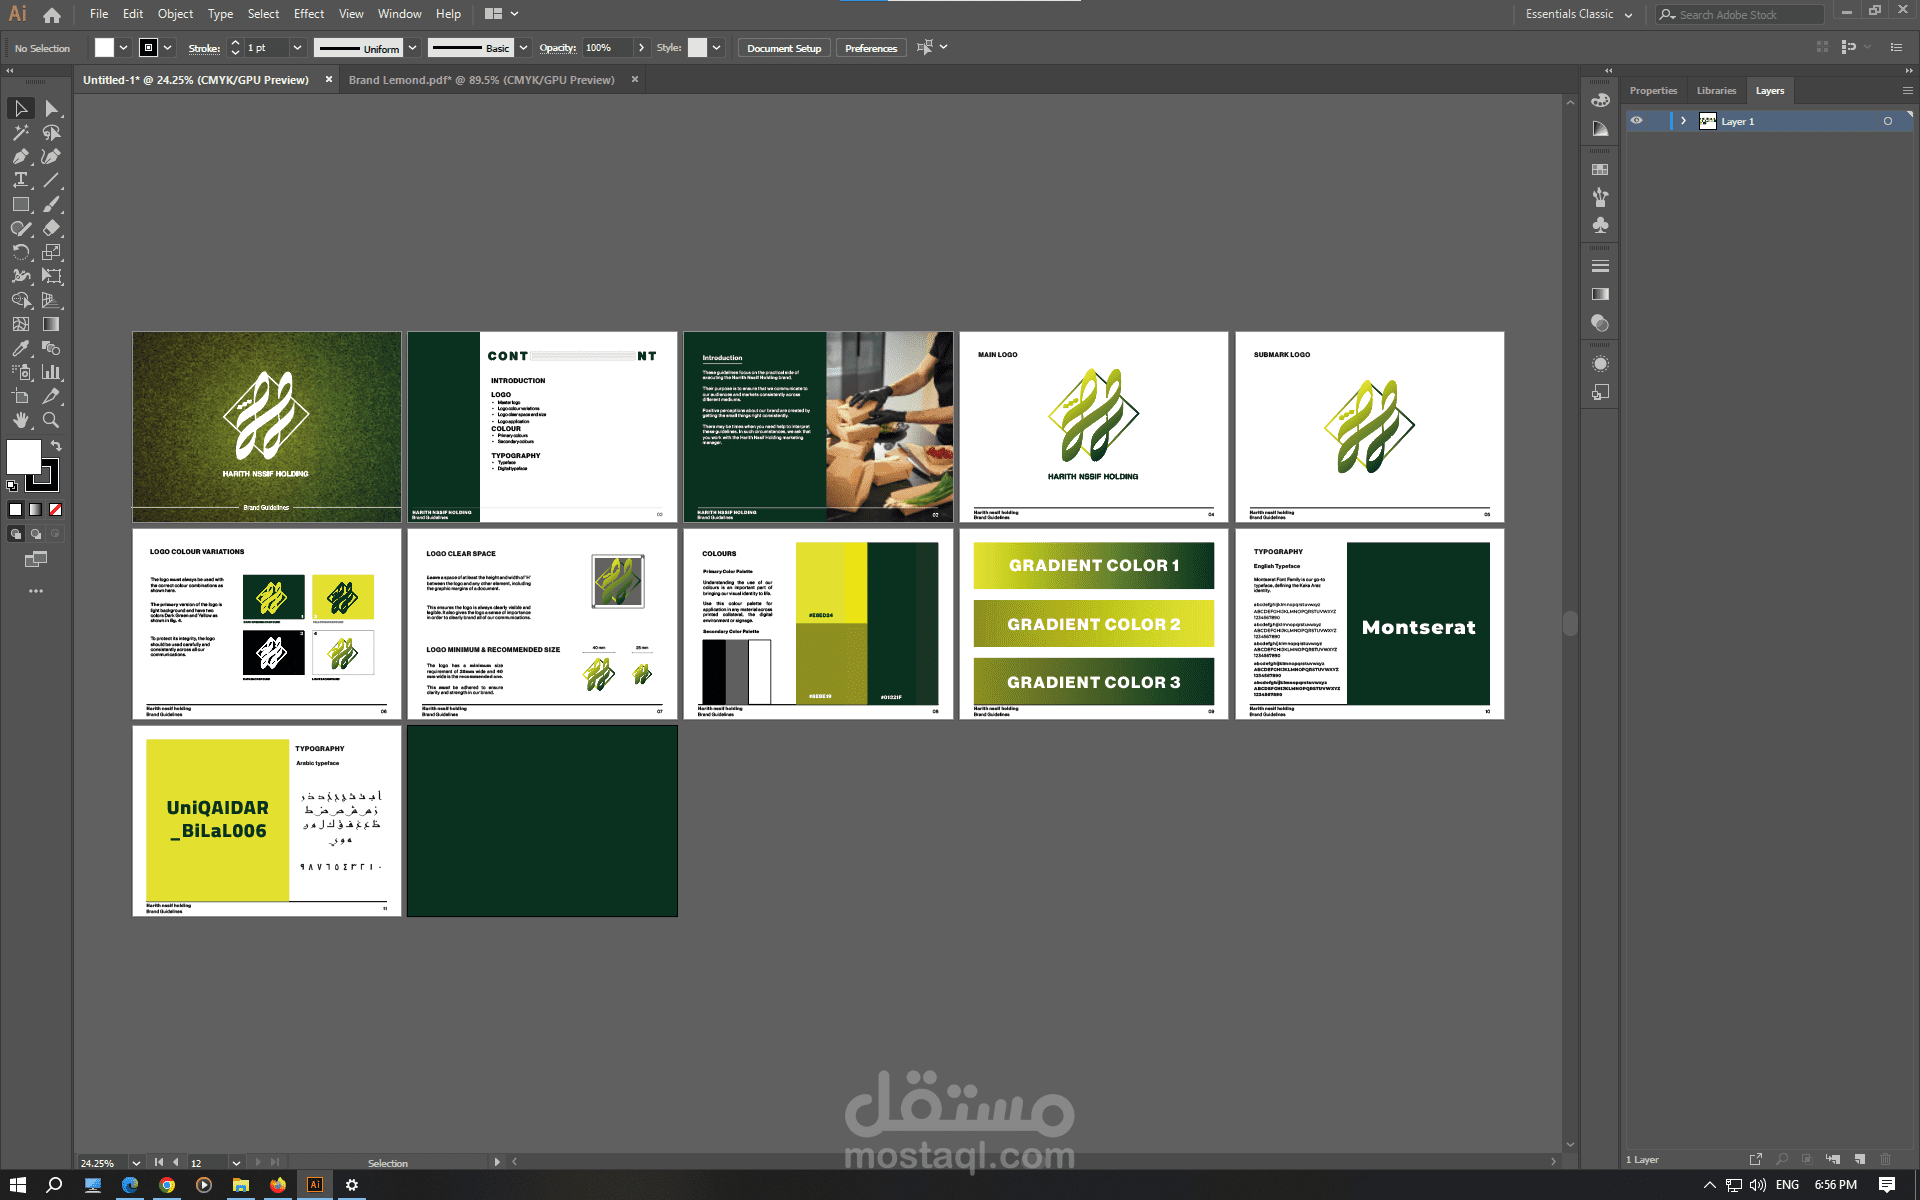Click Layer 1 target circle
Viewport: 1920px width, 1200px height.
click(1887, 121)
